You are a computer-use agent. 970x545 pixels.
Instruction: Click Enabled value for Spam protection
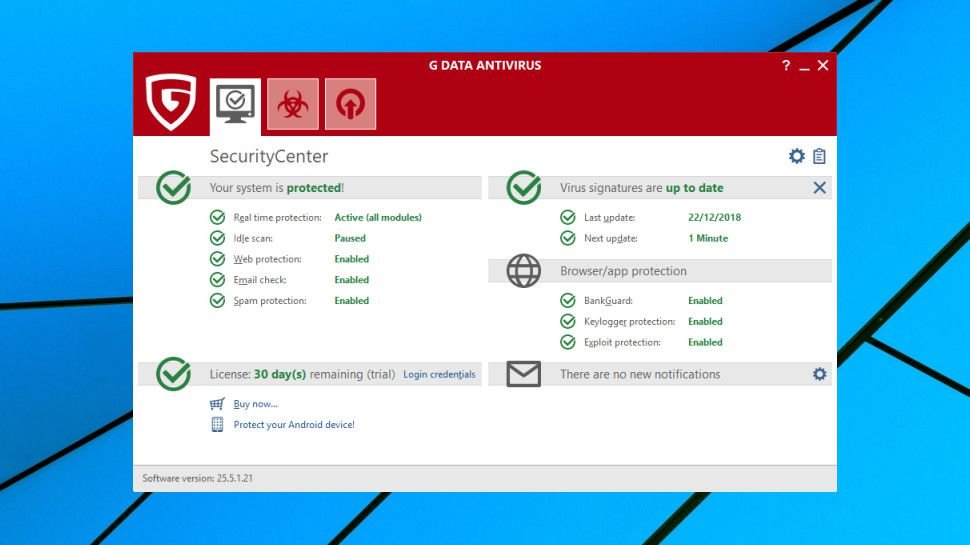click(351, 301)
